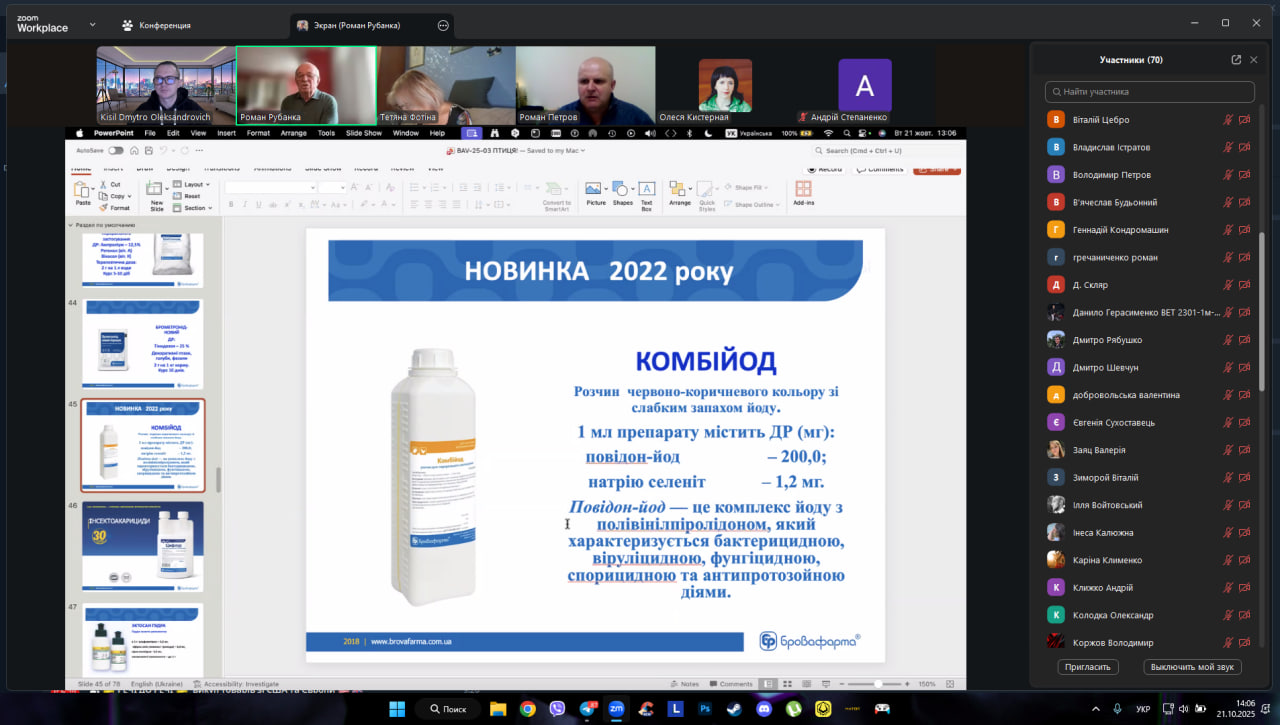Pop out the Участники panel
This screenshot has width=1280, height=725.
click(1236, 60)
